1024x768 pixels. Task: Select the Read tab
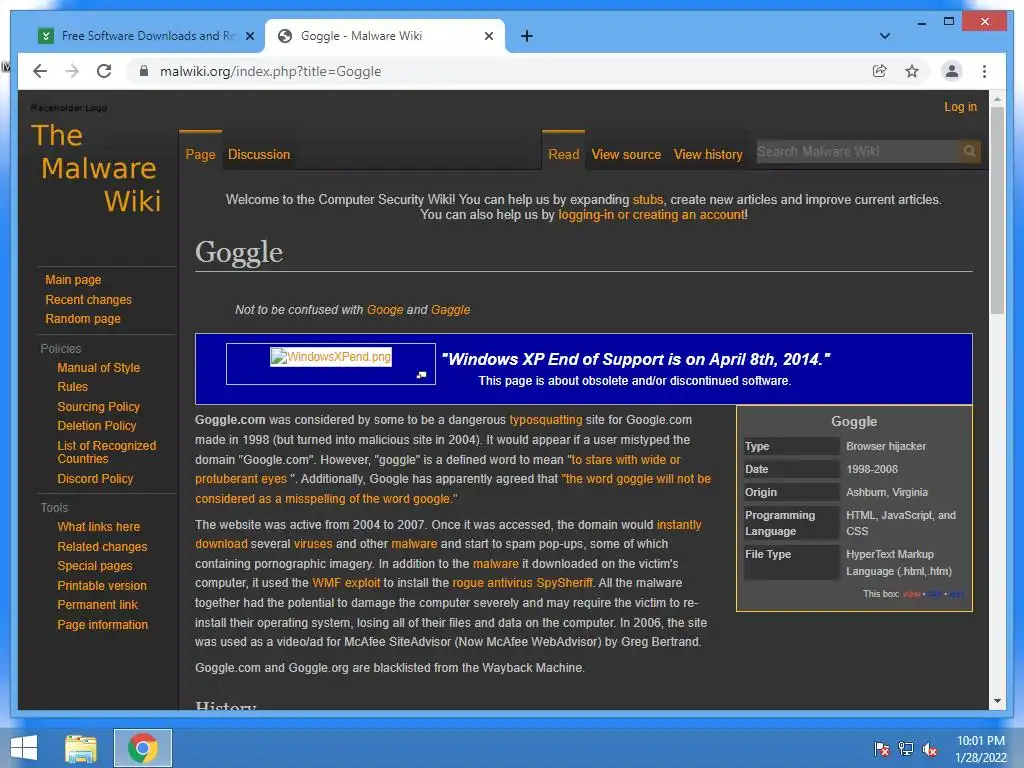pyautogui.click(x=564, y=155)
